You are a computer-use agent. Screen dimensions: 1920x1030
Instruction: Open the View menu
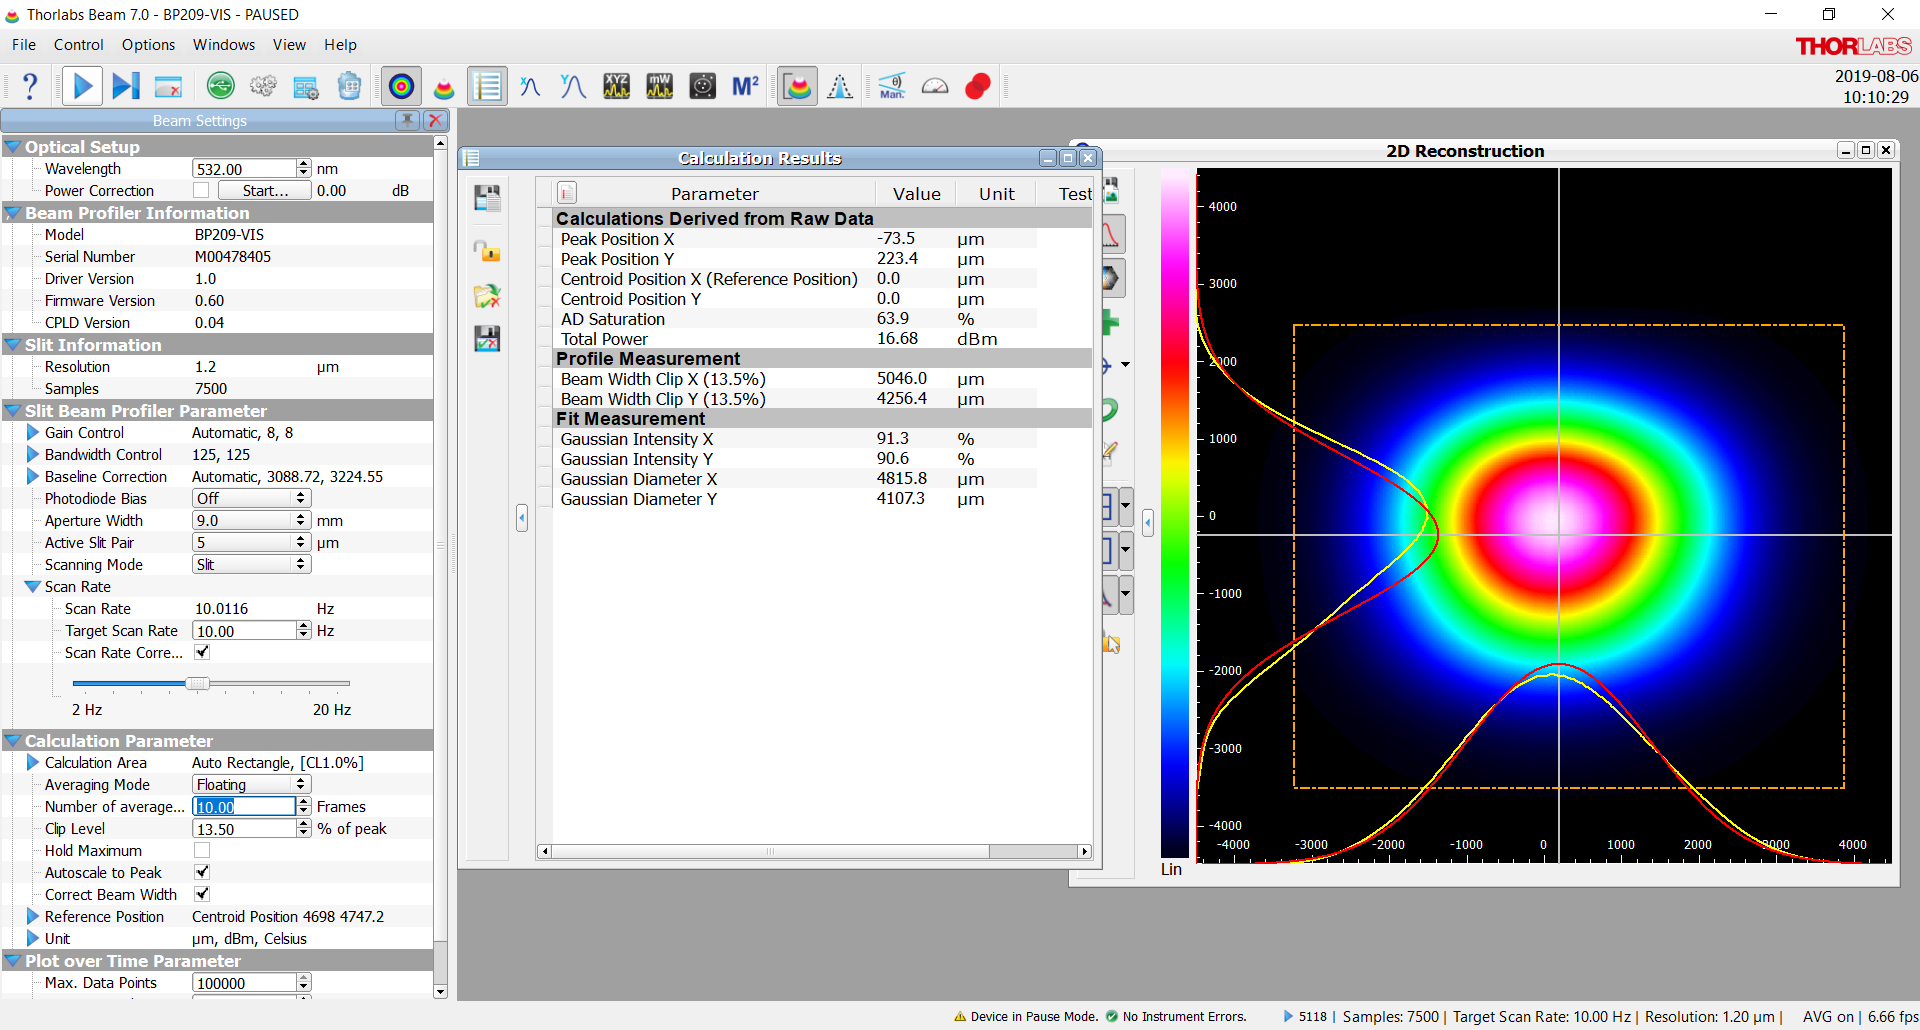289,45
